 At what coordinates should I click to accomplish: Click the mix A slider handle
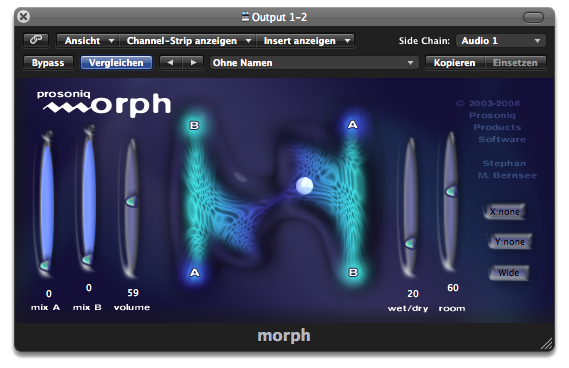[x=45, y=266]
